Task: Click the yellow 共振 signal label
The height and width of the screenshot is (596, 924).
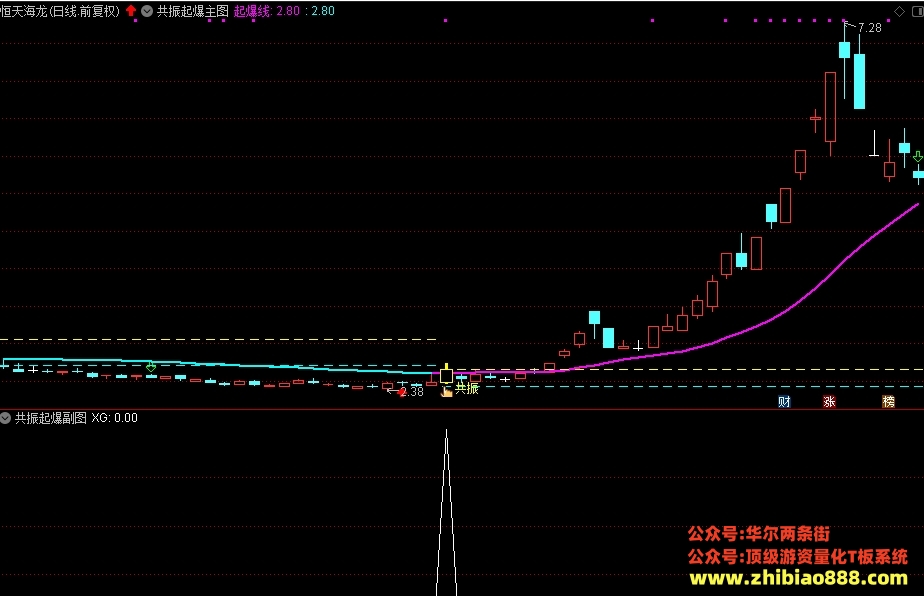Action: pyautogui.click(x=467, y=388)
